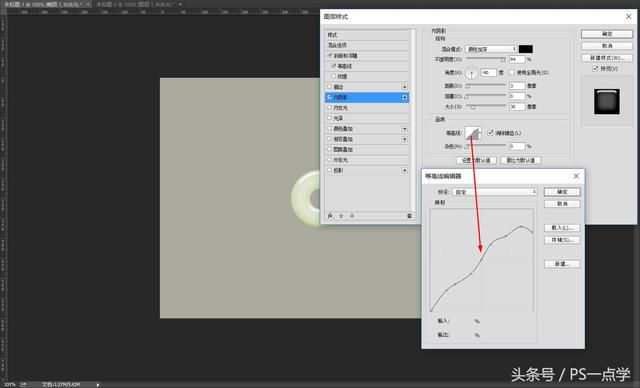Click status bar document info arrow

[98, 384]
